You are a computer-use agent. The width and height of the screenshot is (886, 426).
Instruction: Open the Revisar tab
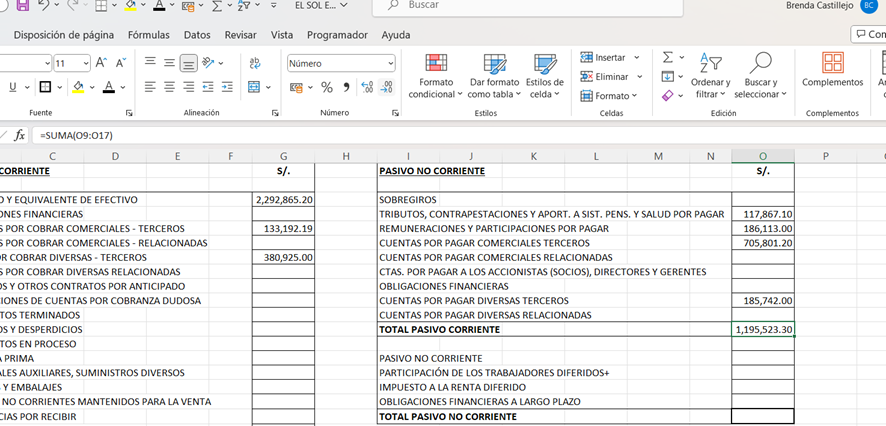pos(241,34)
